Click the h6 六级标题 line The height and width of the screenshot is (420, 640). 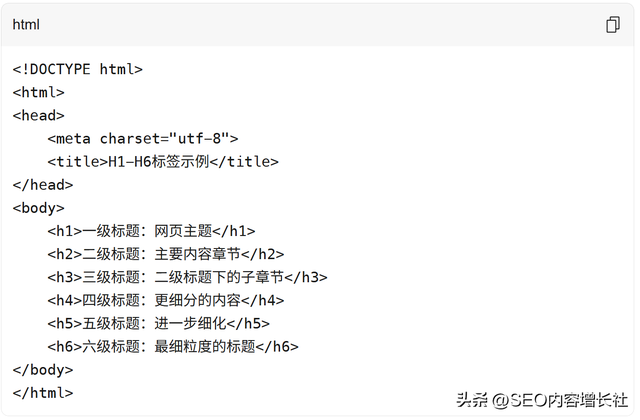pos(173,346)
